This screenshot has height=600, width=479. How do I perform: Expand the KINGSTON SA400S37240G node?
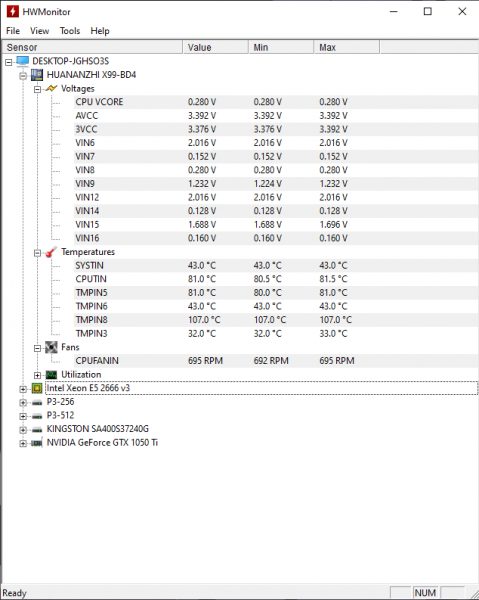[x=23, y=430]
